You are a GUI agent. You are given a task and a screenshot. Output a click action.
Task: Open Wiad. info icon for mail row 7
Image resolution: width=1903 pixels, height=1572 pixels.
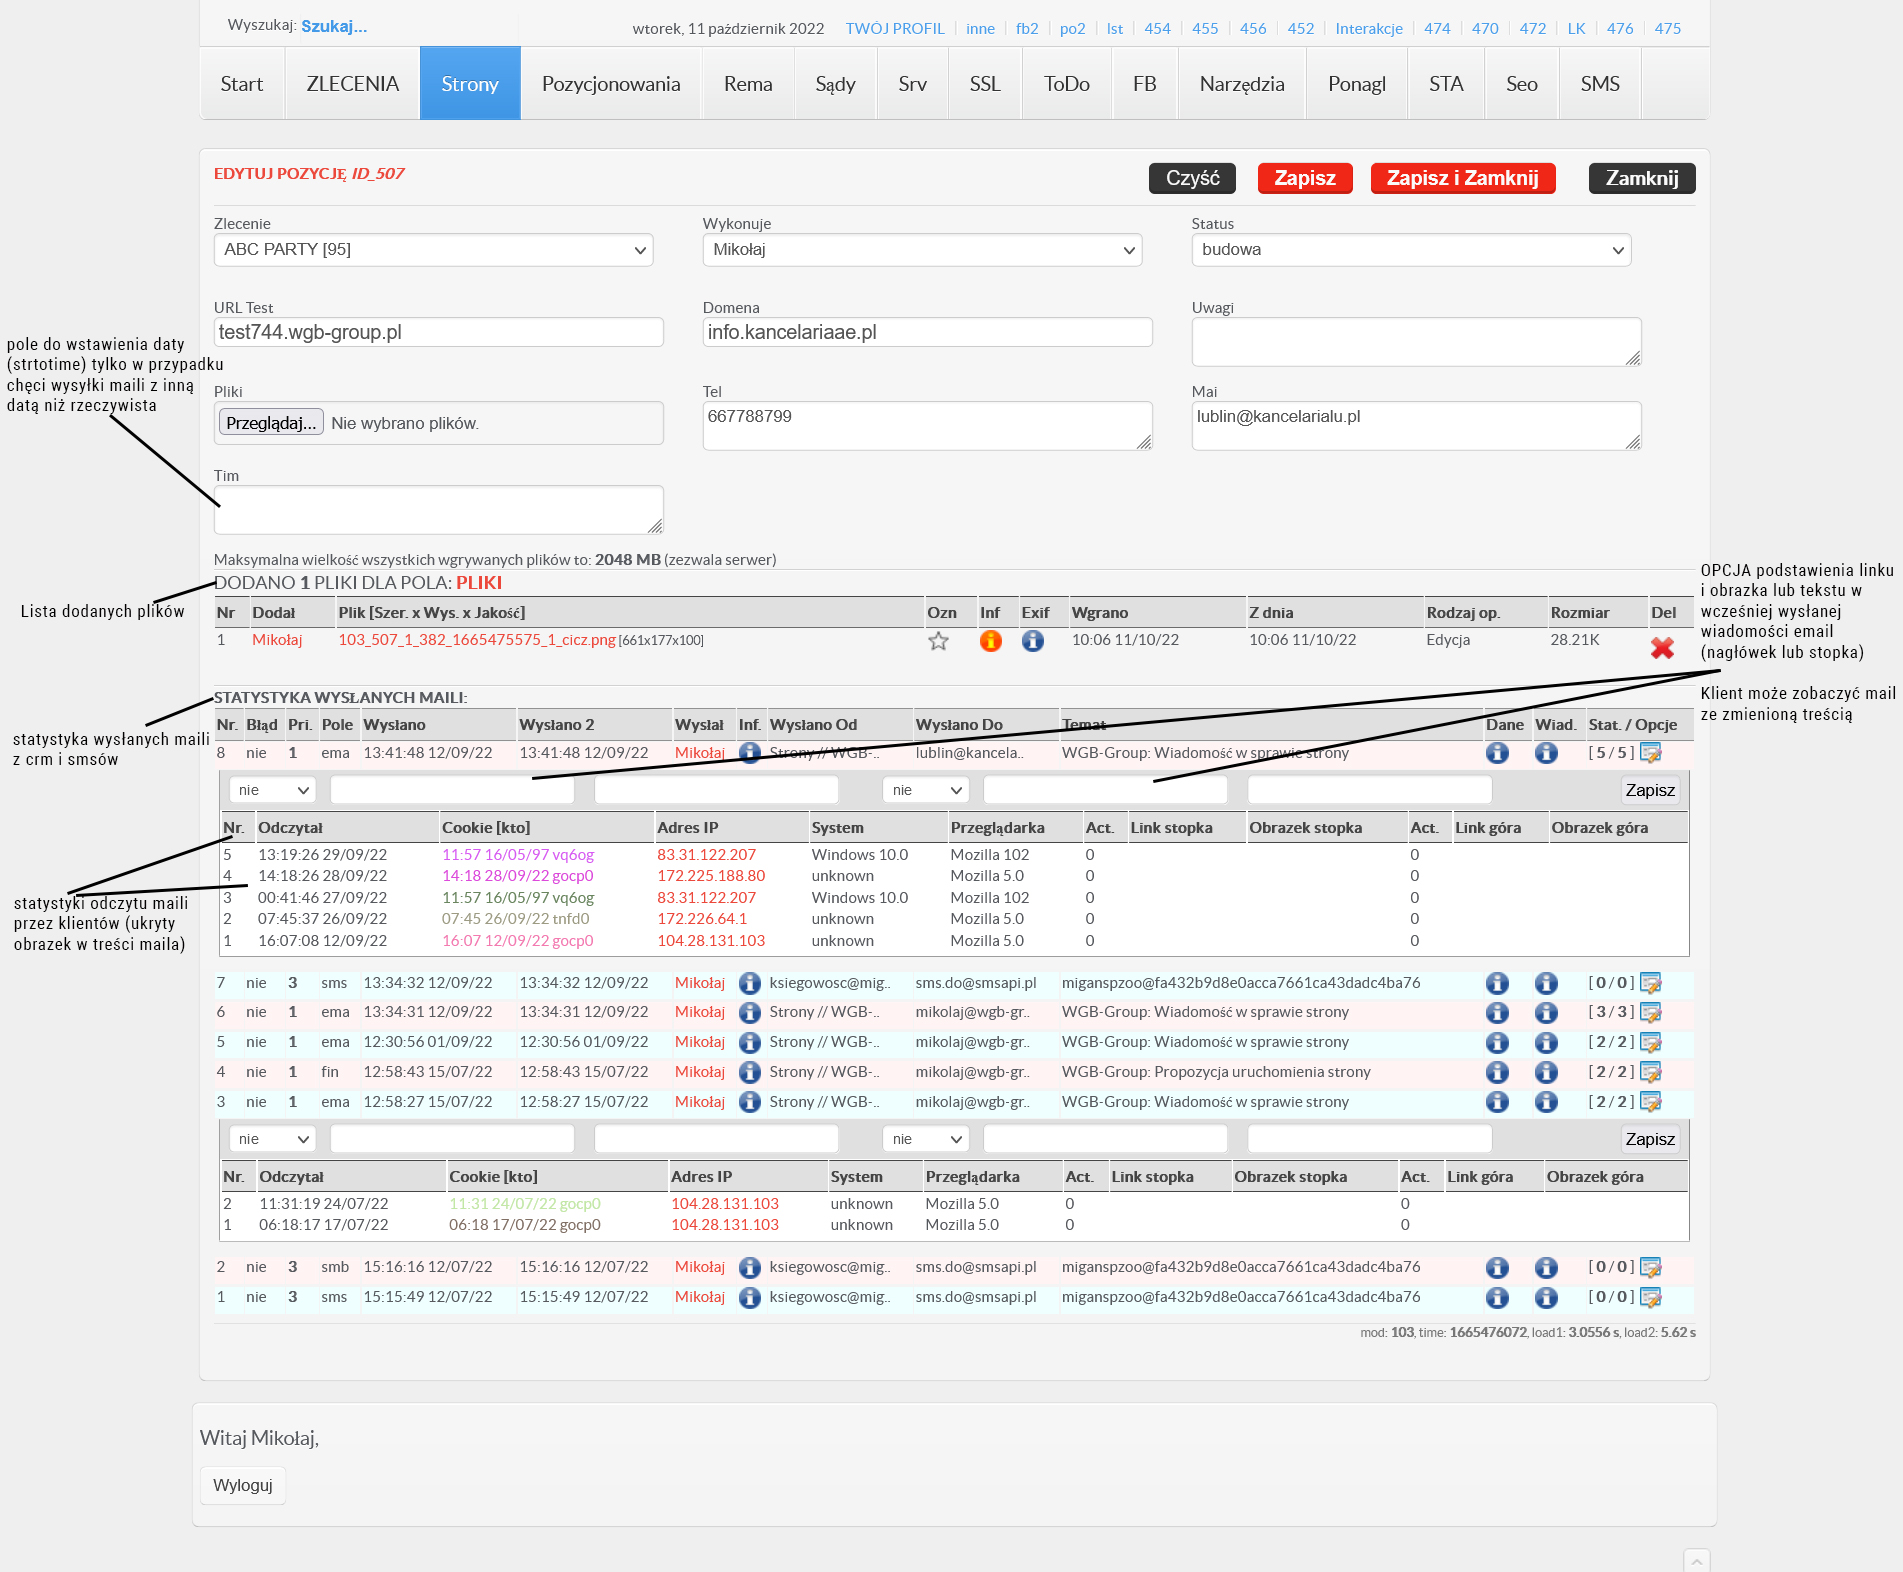(x=1546, y=983)
